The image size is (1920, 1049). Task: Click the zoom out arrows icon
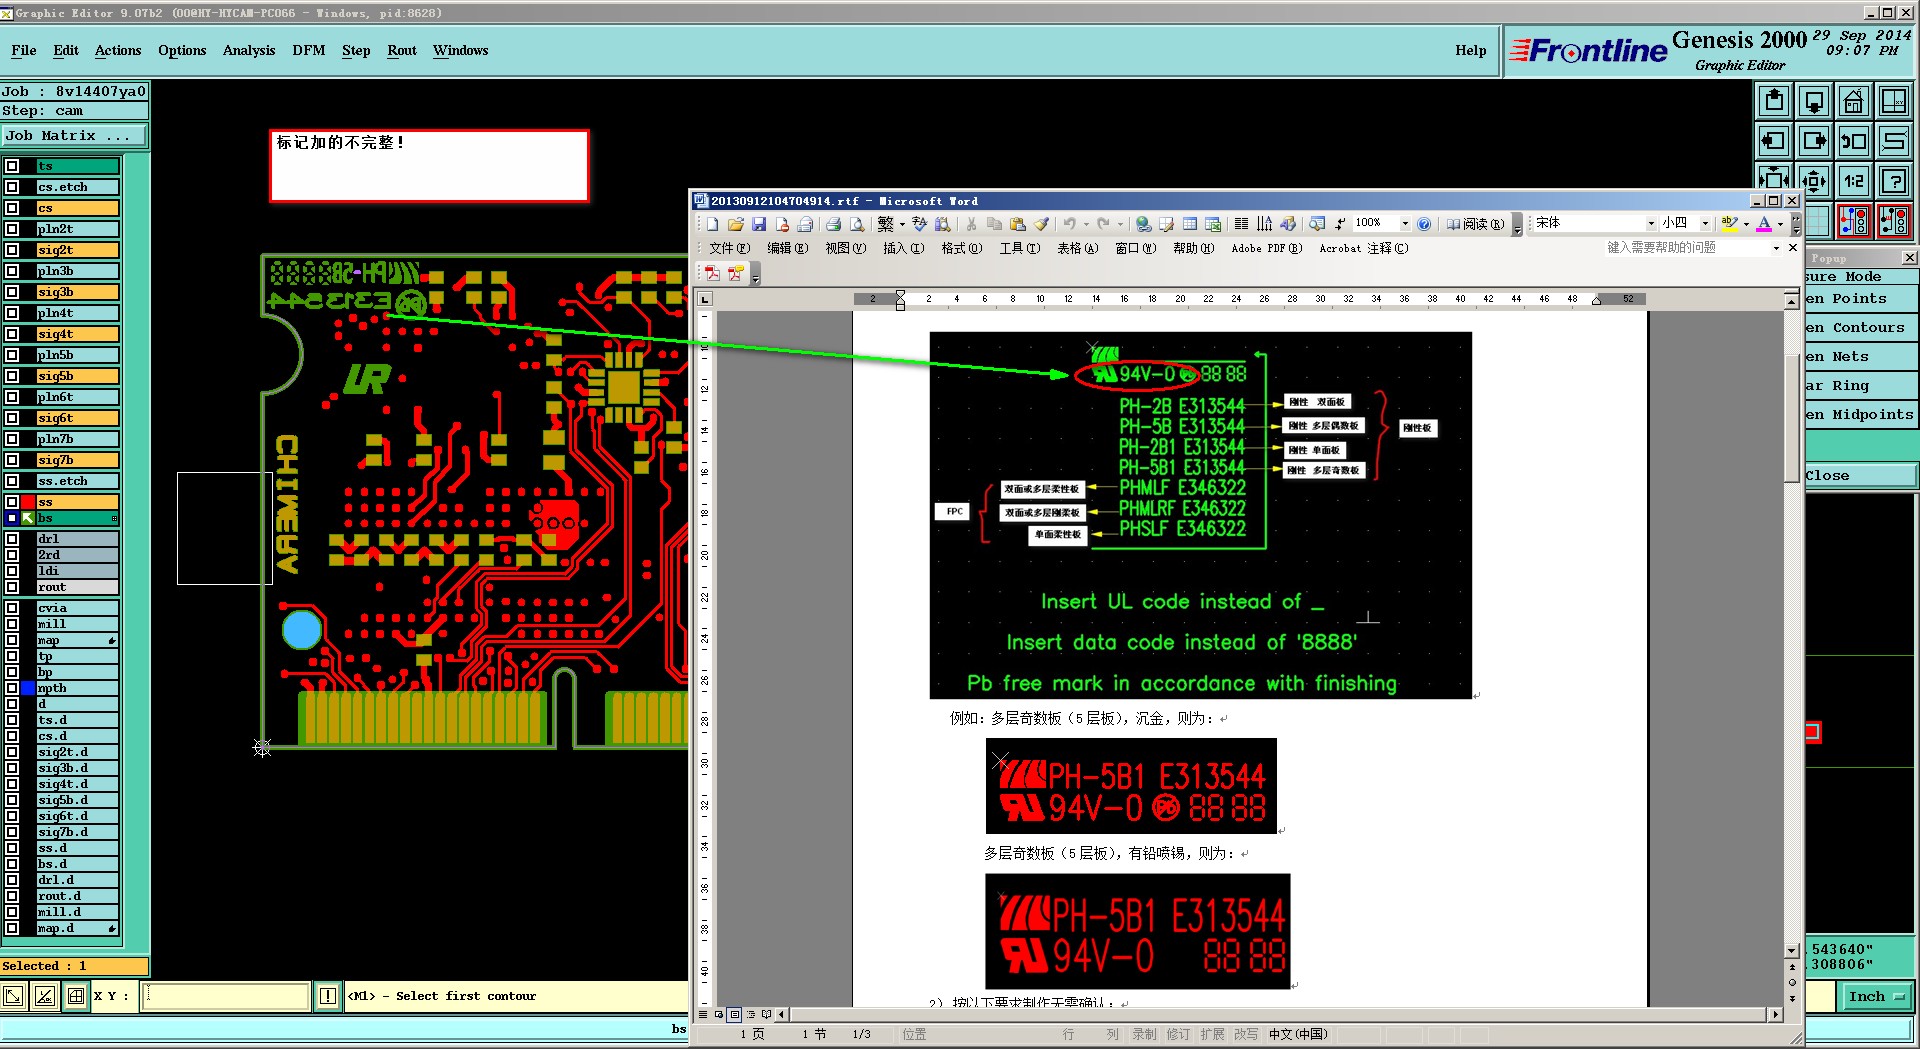(1814, 181)
